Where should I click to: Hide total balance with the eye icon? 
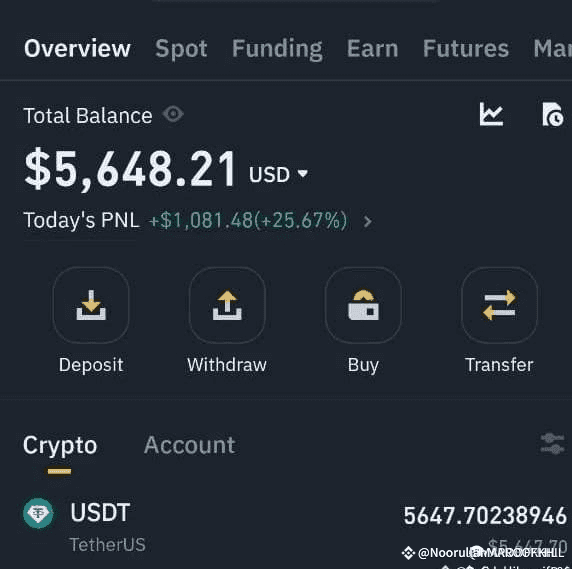[x=173, y=114]
